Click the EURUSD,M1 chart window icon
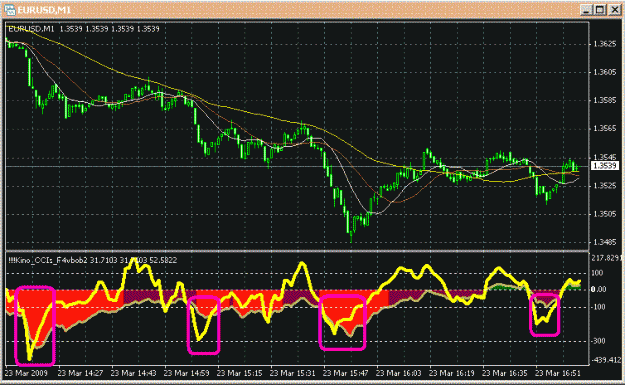This screenshot has width=625, height=385. point(9,10)
